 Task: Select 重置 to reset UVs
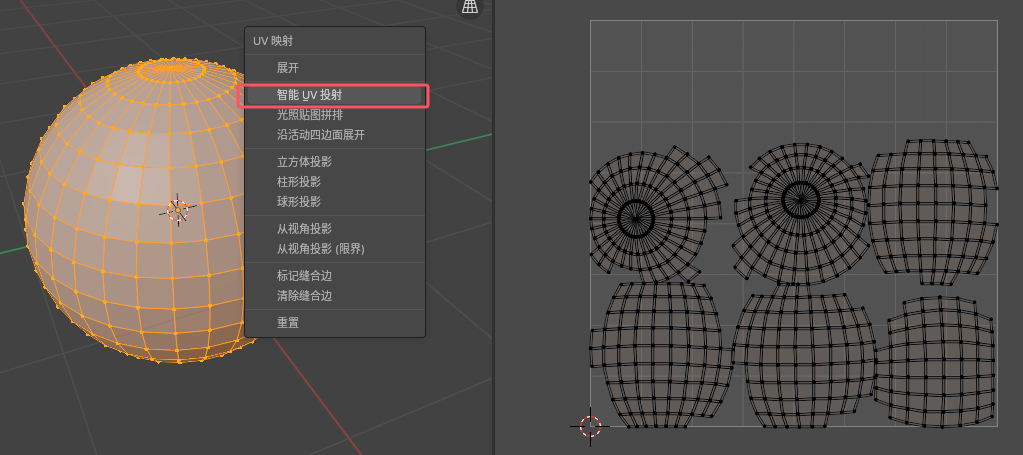point(288,323)
